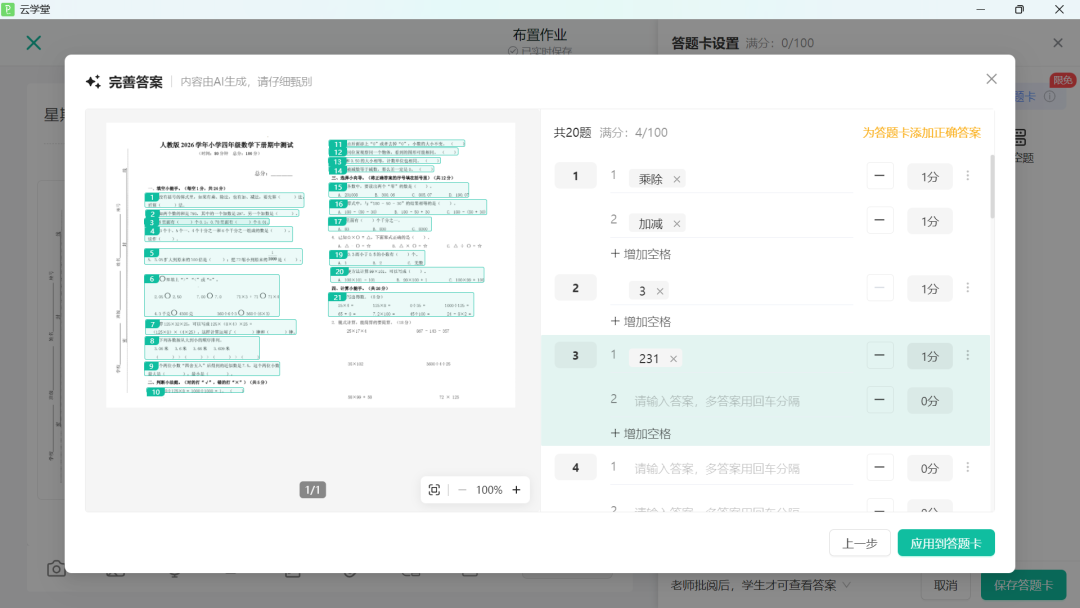Screen dimensions: 1080x608
Task: Delete blank 2 of question 1 with minus
Action: [880, 220]
